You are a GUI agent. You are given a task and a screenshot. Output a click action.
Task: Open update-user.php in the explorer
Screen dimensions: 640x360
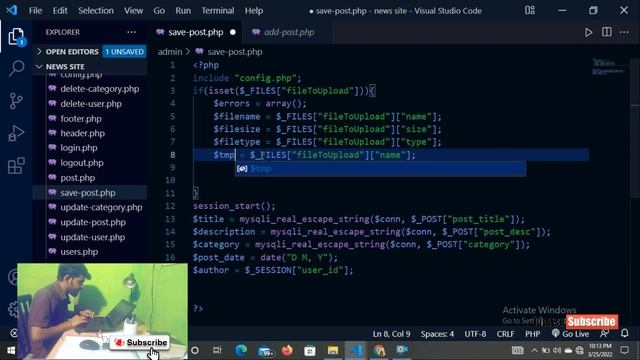[93, 237]
